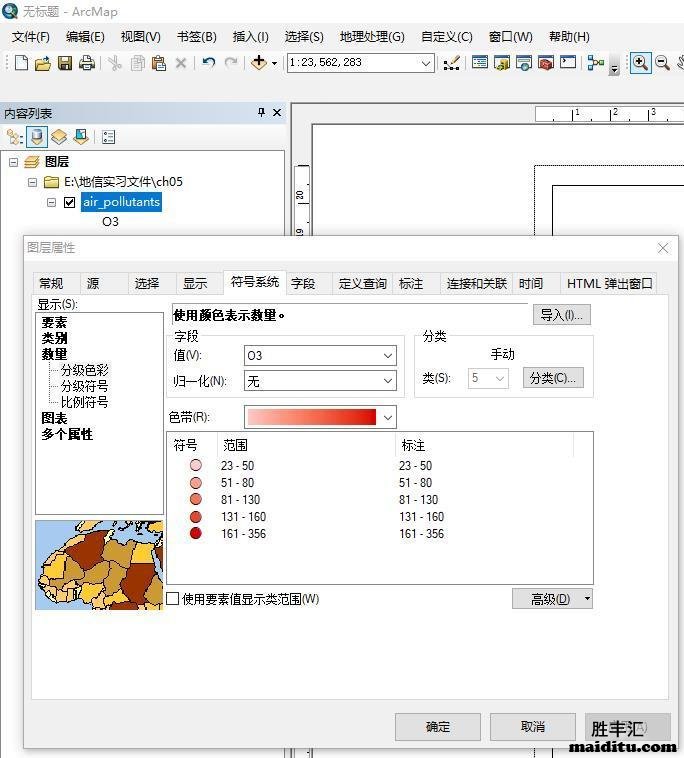This screenshot has height=758, width=684.
Task: Open the Add Data dropdown arrow
Action: coord(275,63)
